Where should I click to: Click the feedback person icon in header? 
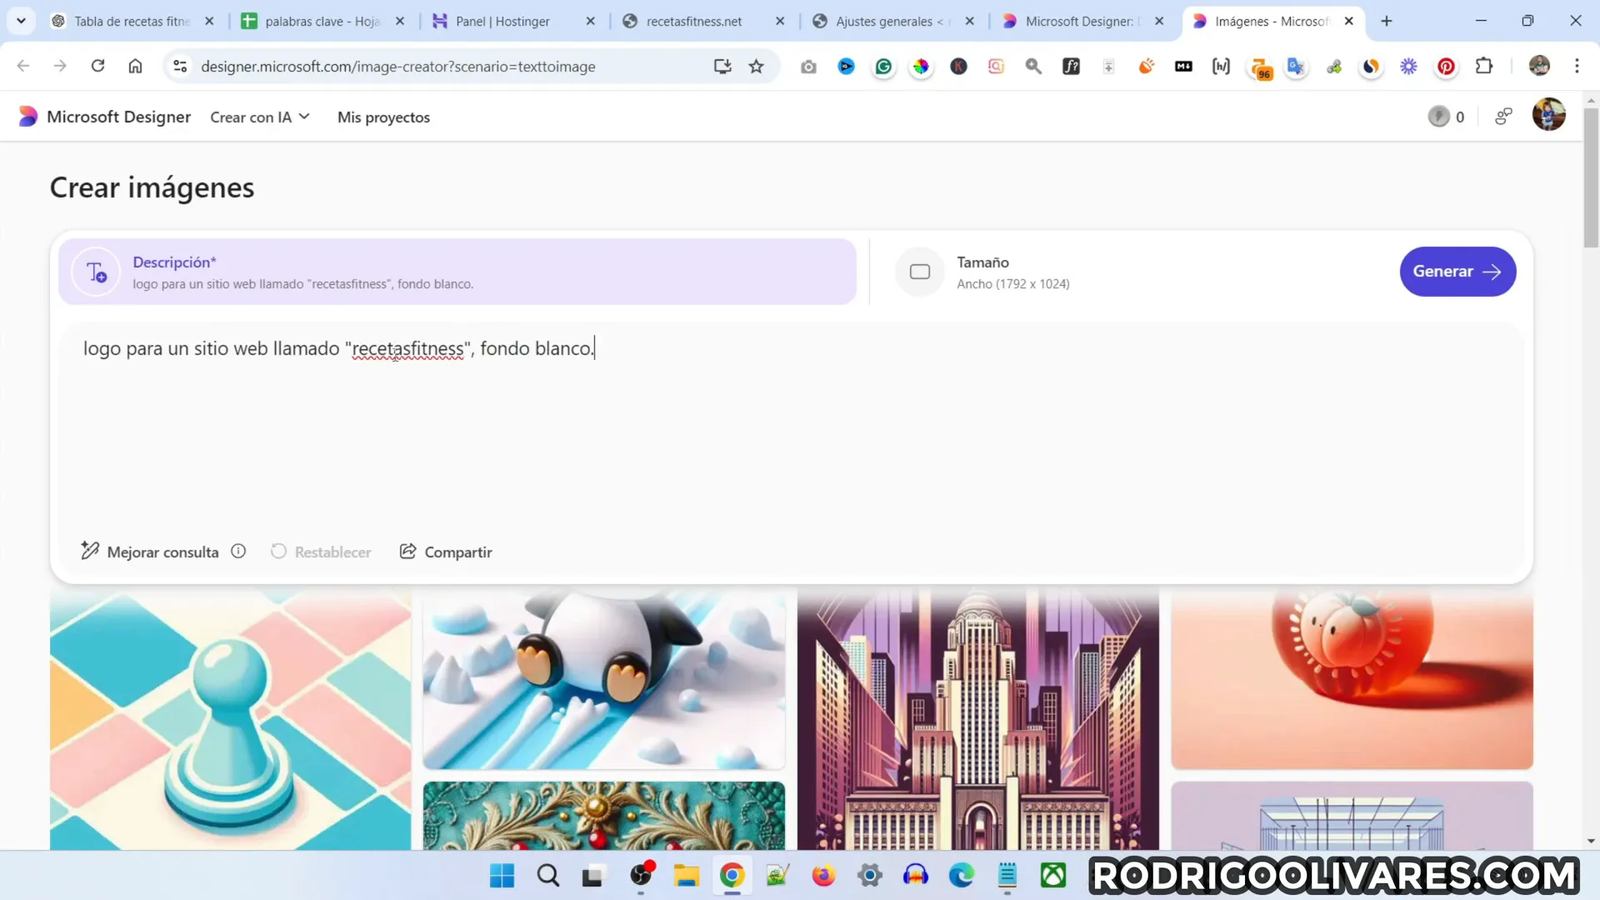pos(1503,116)
